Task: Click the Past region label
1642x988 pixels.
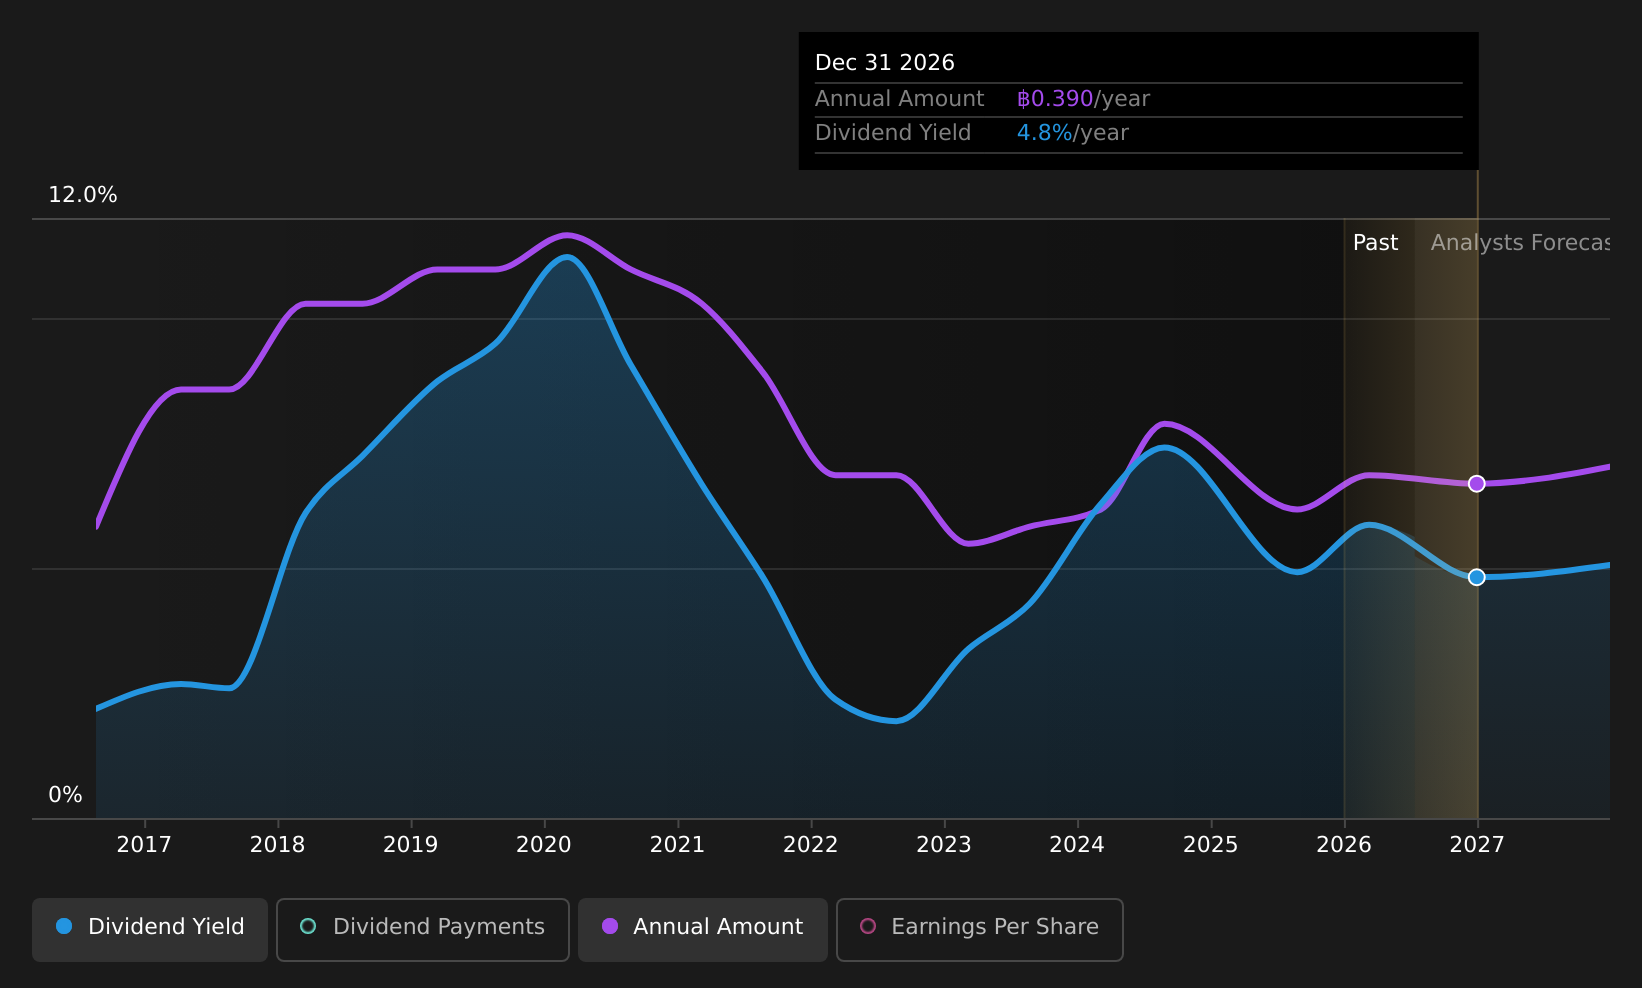Action: (1375, 243)
